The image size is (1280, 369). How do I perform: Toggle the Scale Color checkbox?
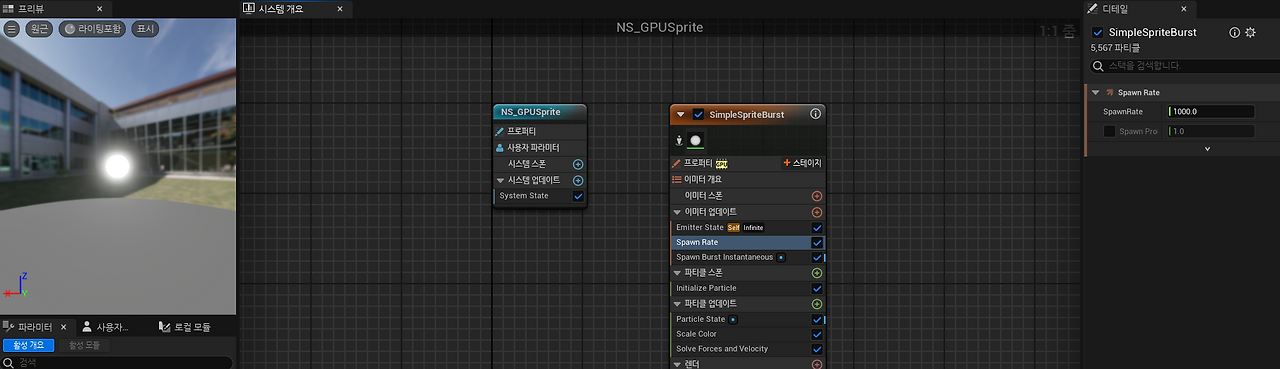pos(817,334)
